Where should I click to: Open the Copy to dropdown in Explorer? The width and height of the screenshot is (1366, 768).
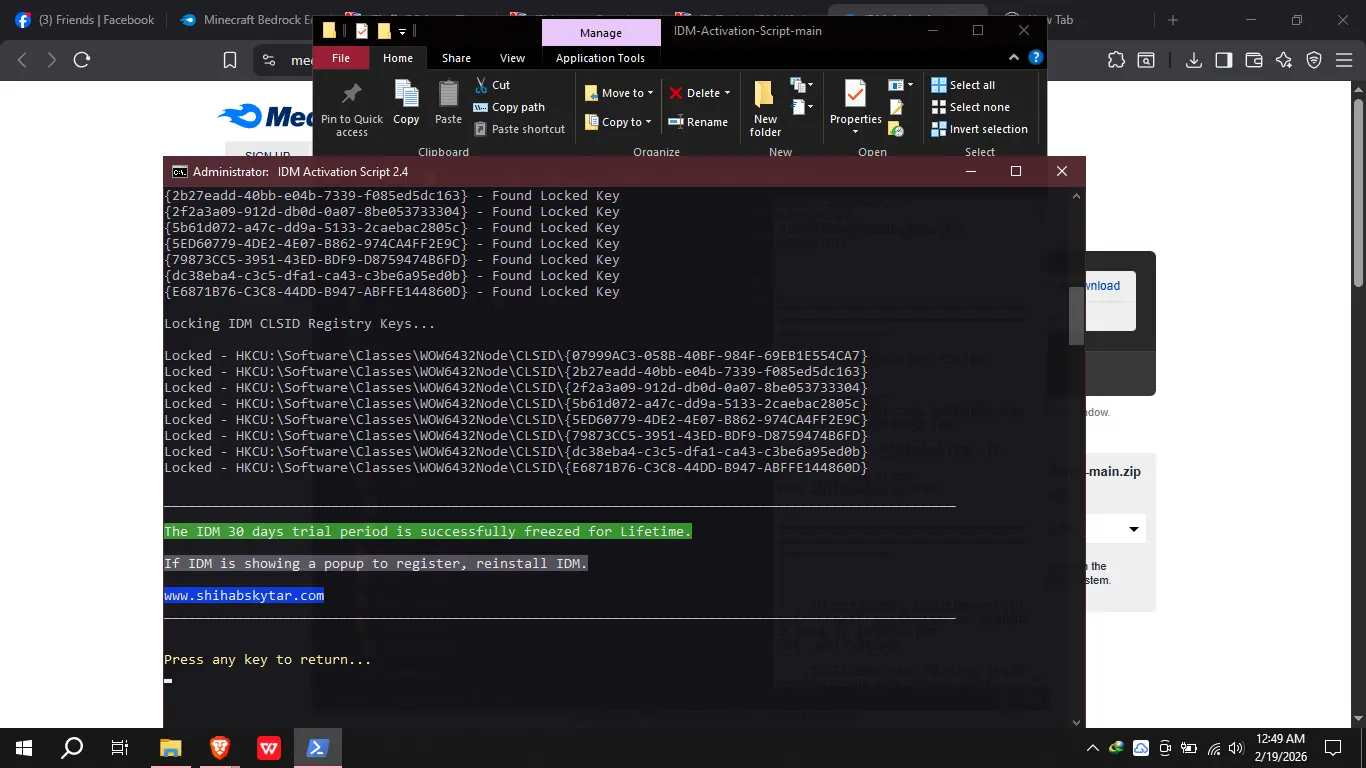pyautogui.click(x=618, y=122)
